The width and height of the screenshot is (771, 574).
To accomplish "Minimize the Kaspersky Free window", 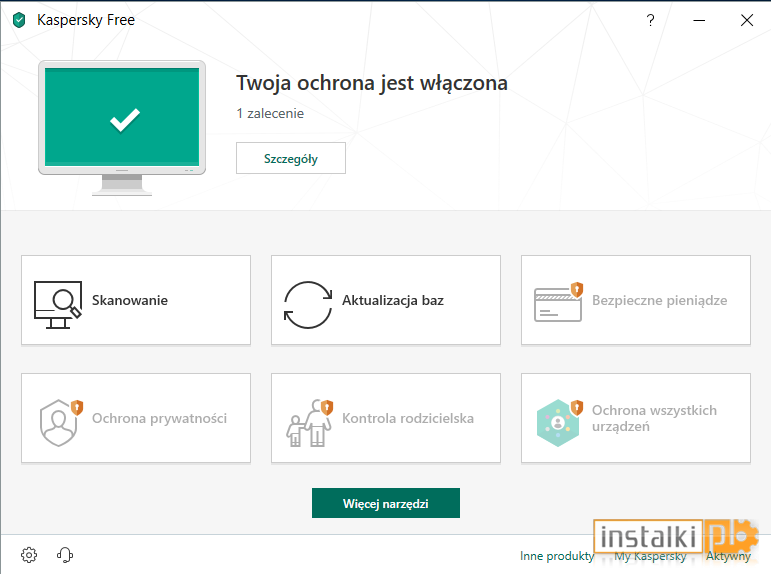I will pos(699,20).
